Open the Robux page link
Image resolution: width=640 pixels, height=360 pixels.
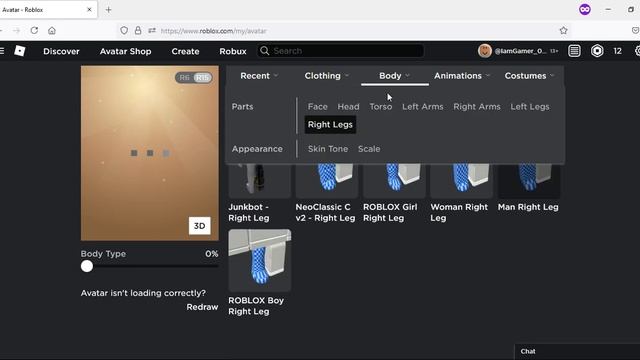[x=233, y=51]
